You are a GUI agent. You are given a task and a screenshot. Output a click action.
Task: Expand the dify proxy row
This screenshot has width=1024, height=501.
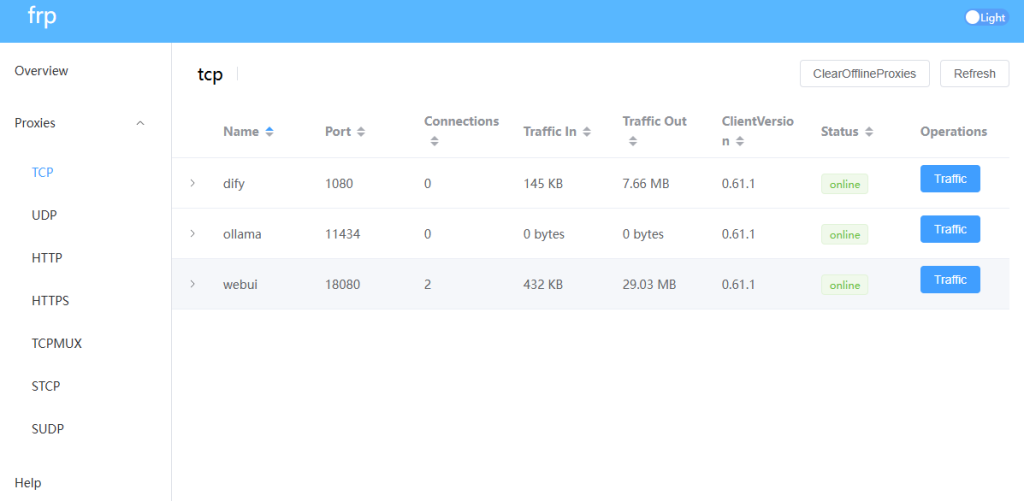tap(192, 183)
